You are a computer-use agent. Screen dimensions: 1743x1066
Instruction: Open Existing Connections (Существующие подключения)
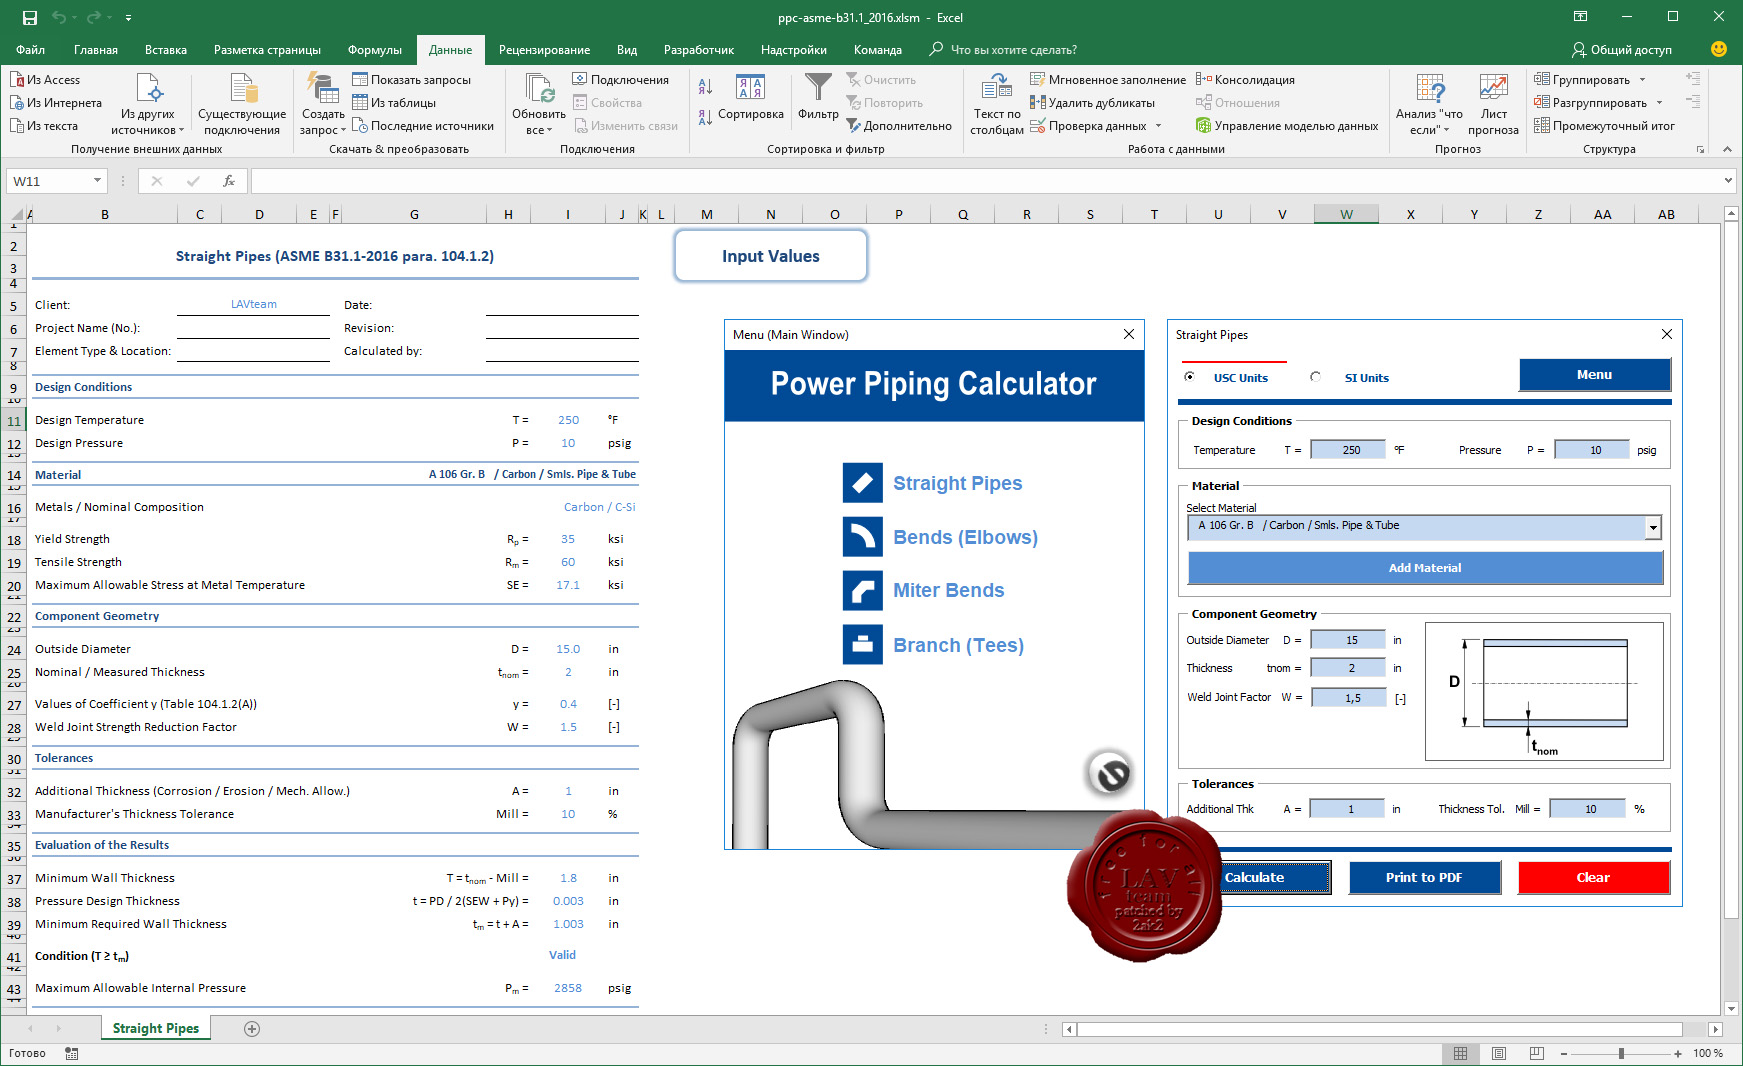(x=241, y=105)
